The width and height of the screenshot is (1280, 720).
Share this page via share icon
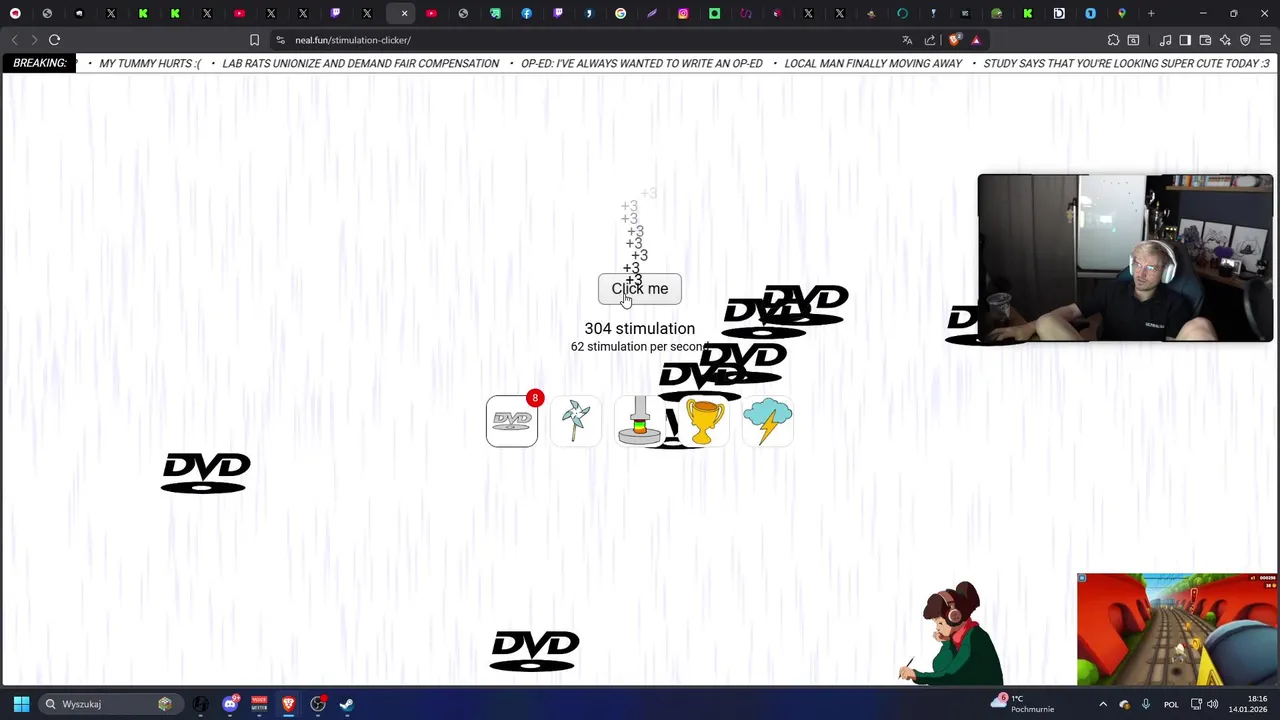pos(930,40)
